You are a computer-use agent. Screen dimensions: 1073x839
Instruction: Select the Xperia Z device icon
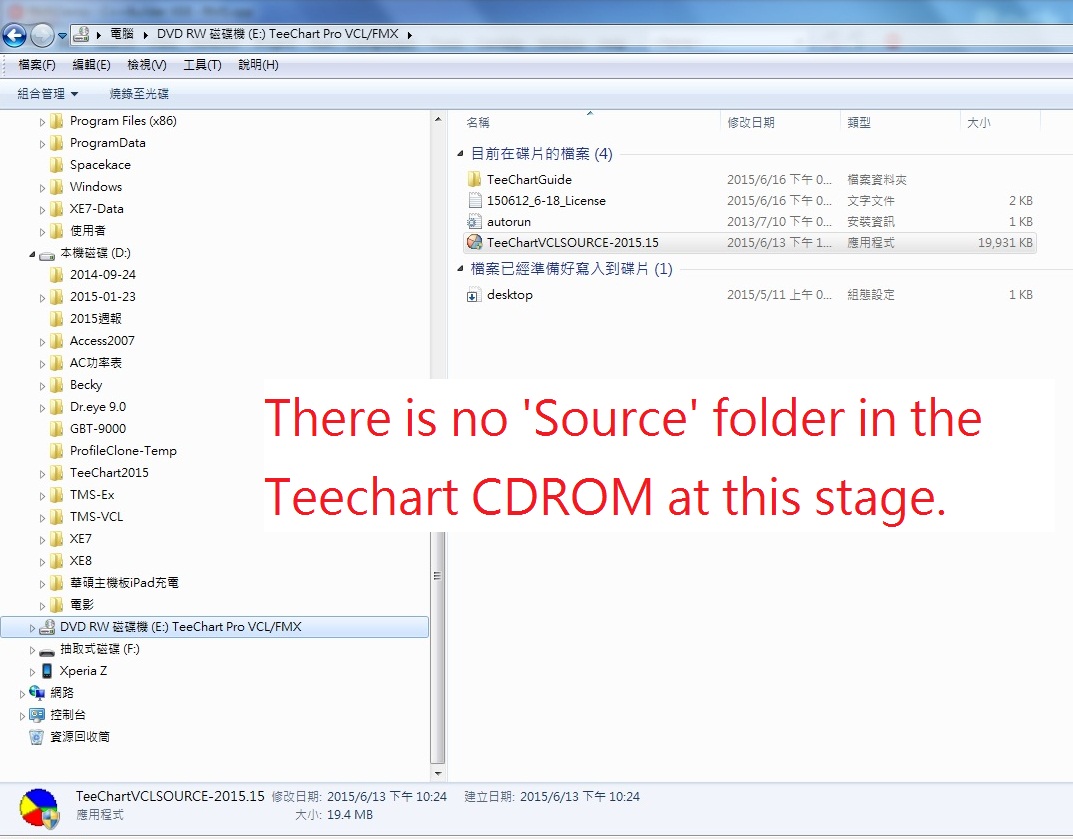point(47,671)
